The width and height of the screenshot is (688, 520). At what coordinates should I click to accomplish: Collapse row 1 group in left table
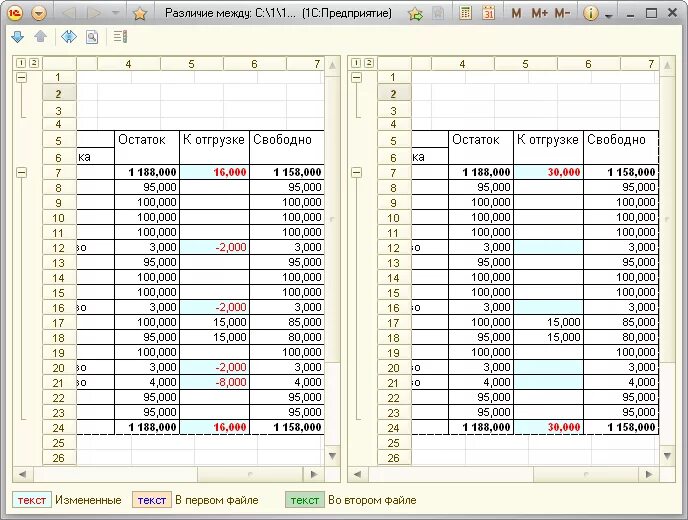pyautogui.click(x=21, y=78)
